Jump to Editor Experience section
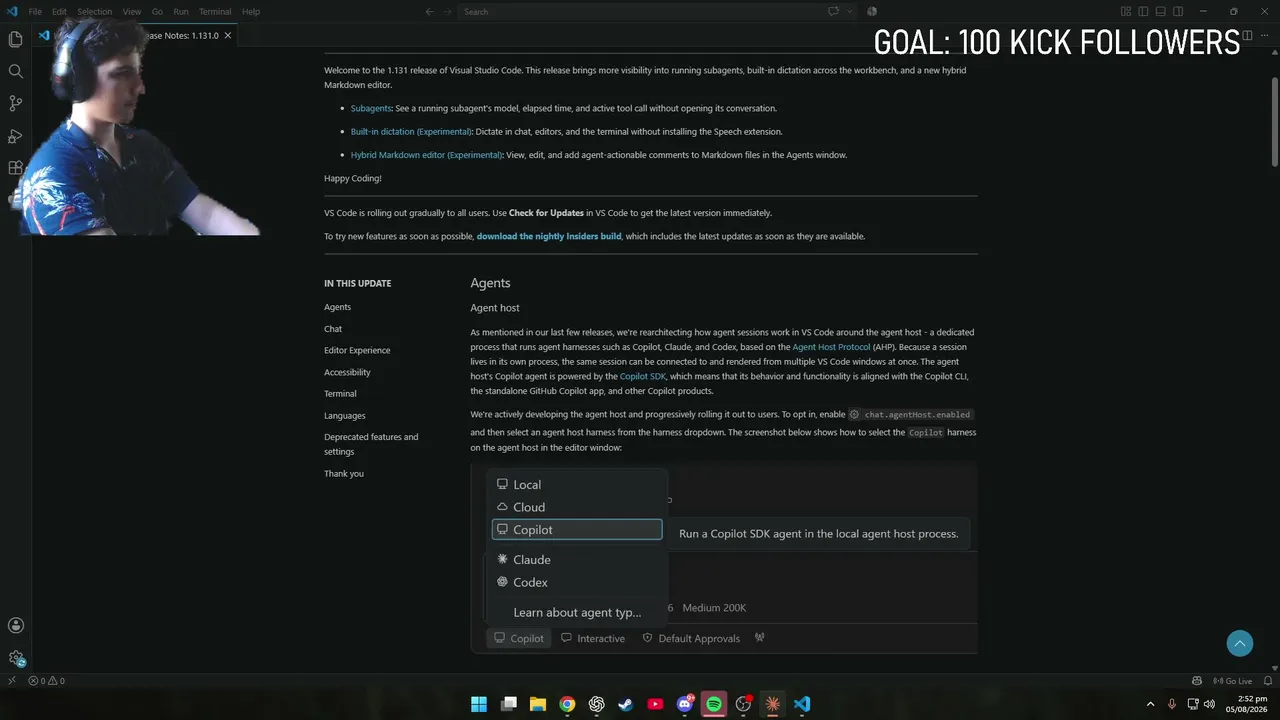Screen dimensions: 1280x720 [357, 350]
